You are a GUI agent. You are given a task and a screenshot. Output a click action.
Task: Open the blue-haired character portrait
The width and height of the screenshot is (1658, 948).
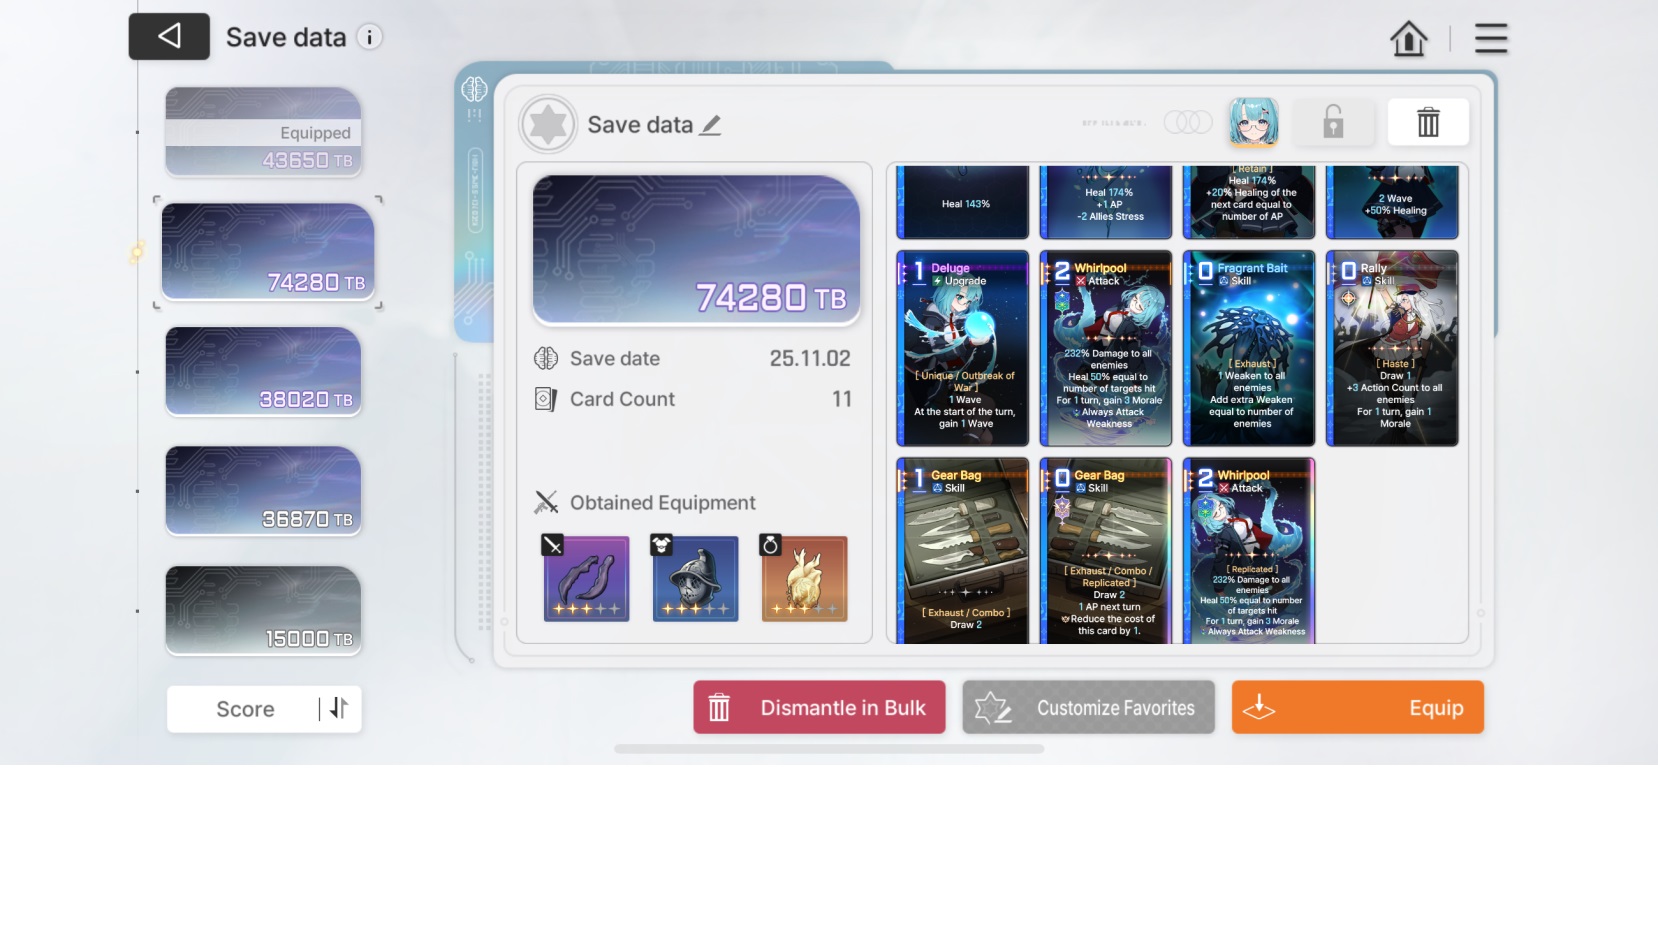pyautogui.click(x=1253, y=123)
